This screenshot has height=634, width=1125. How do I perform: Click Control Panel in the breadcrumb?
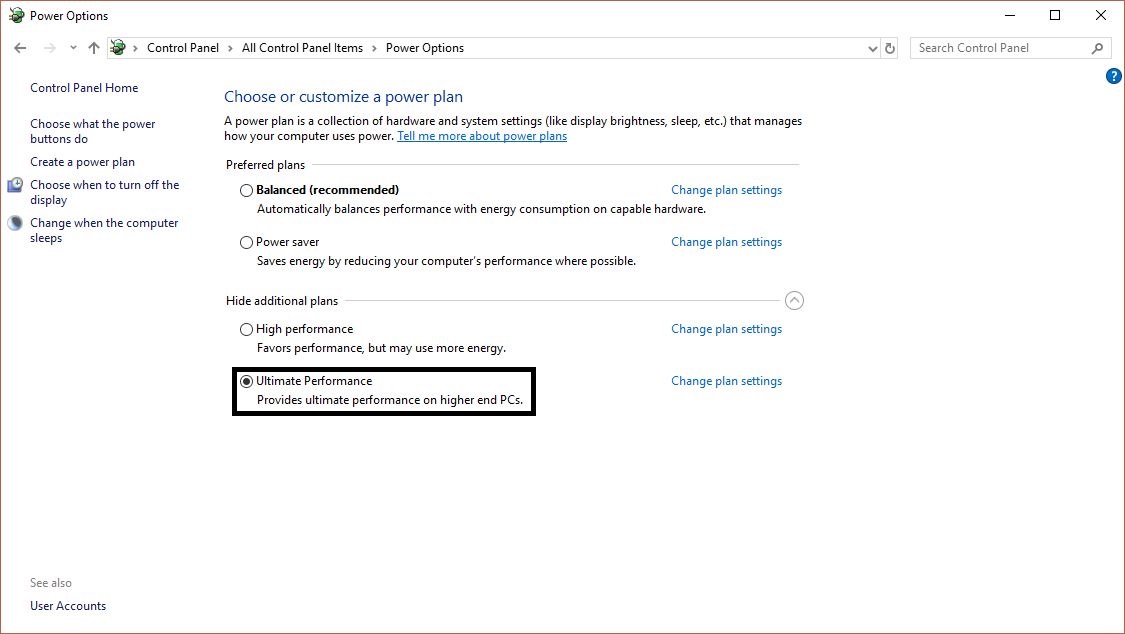coord(183,48)
